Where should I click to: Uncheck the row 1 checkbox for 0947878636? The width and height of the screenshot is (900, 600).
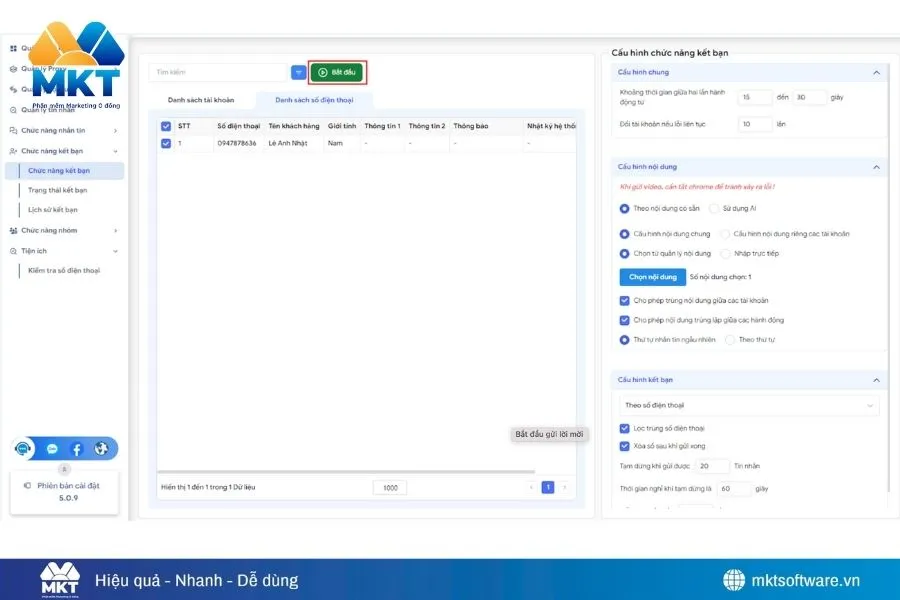click(x=166, y=144)
